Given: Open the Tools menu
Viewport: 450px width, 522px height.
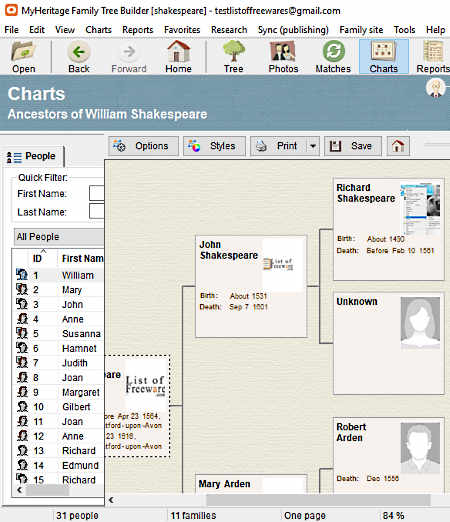Looking at the screenshot, I should [404, 30].
